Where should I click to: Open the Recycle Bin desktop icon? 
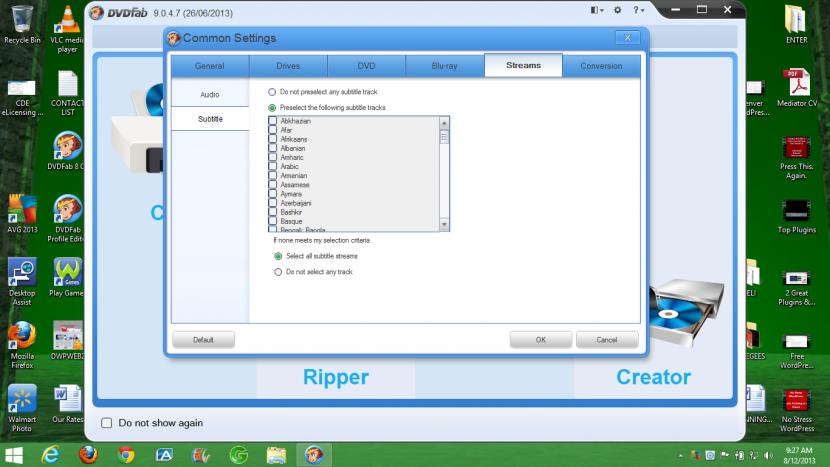[22, 25]
